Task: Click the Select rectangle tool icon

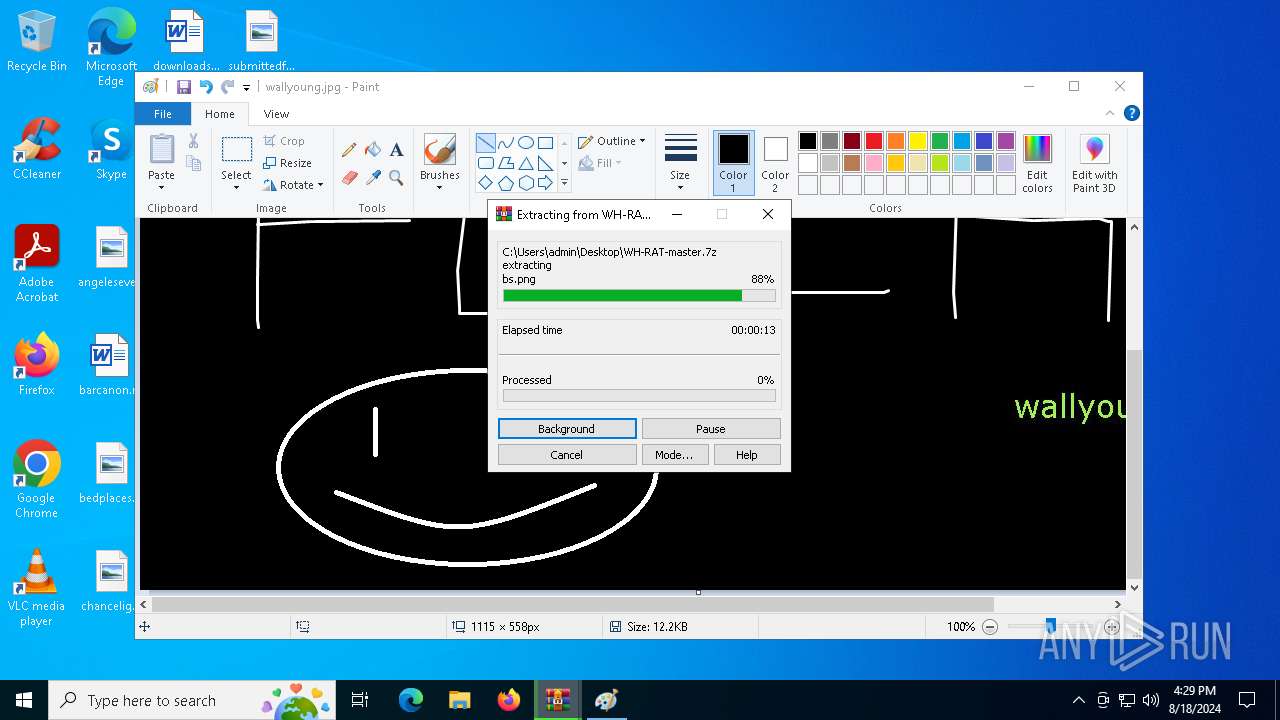Action: pos(236,150)
